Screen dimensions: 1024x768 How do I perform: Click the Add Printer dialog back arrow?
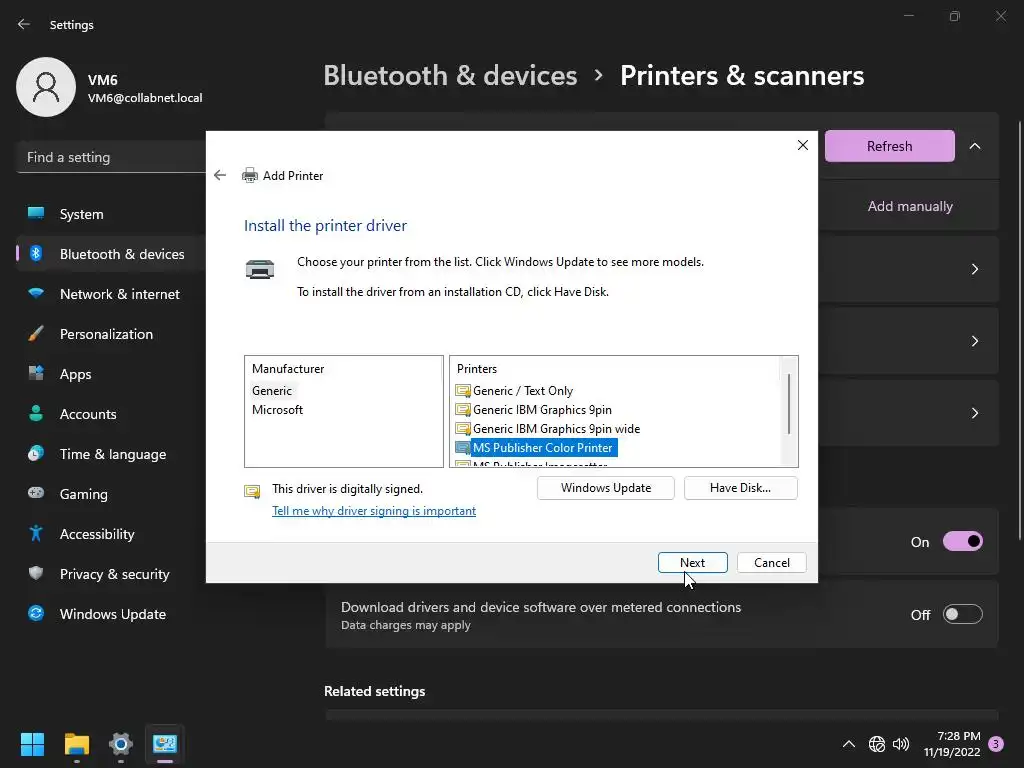(x=220, y=175)
